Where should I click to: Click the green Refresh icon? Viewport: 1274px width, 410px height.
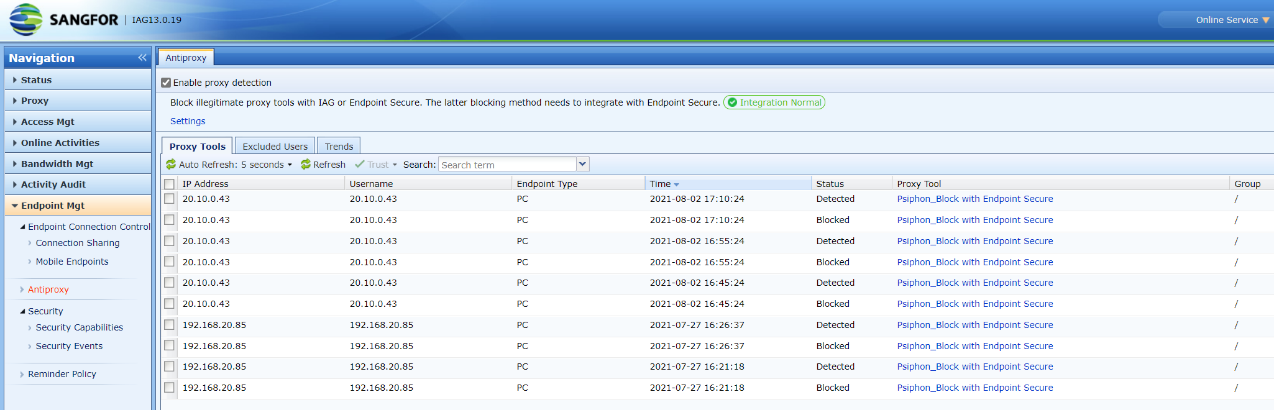pyautogui.click(x=306, y=165)
